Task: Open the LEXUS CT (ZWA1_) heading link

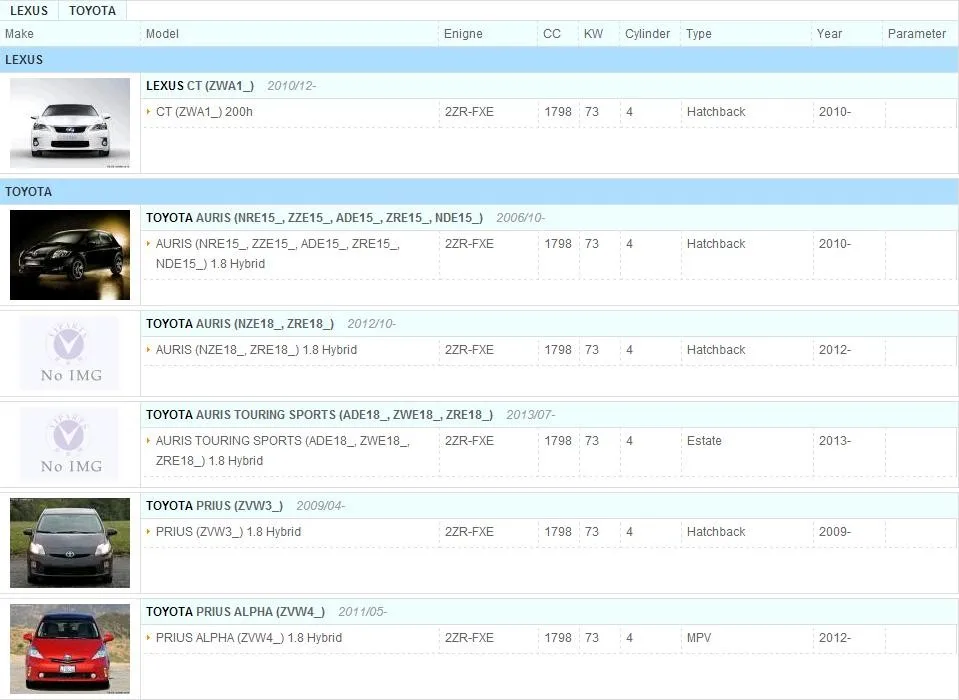Action: (x=200, y=86)
